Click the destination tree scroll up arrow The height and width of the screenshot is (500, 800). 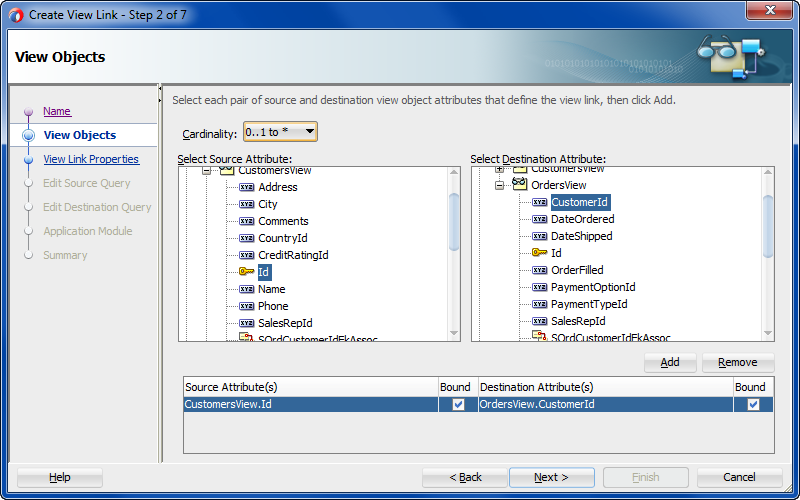[x=768, y=173]
